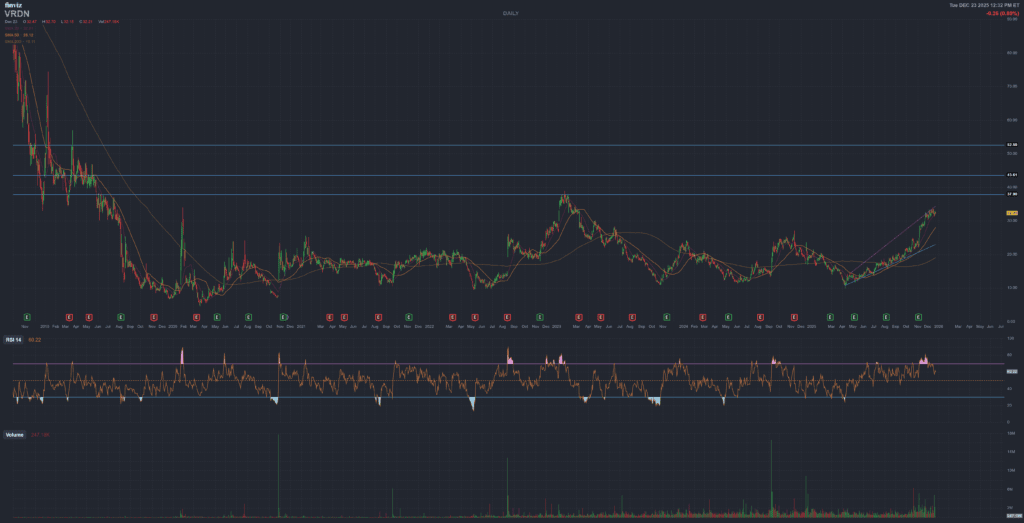This screenshot has height=523, width=1024.
Task: Click the yellow current price tag
Action: (1011, 213)
